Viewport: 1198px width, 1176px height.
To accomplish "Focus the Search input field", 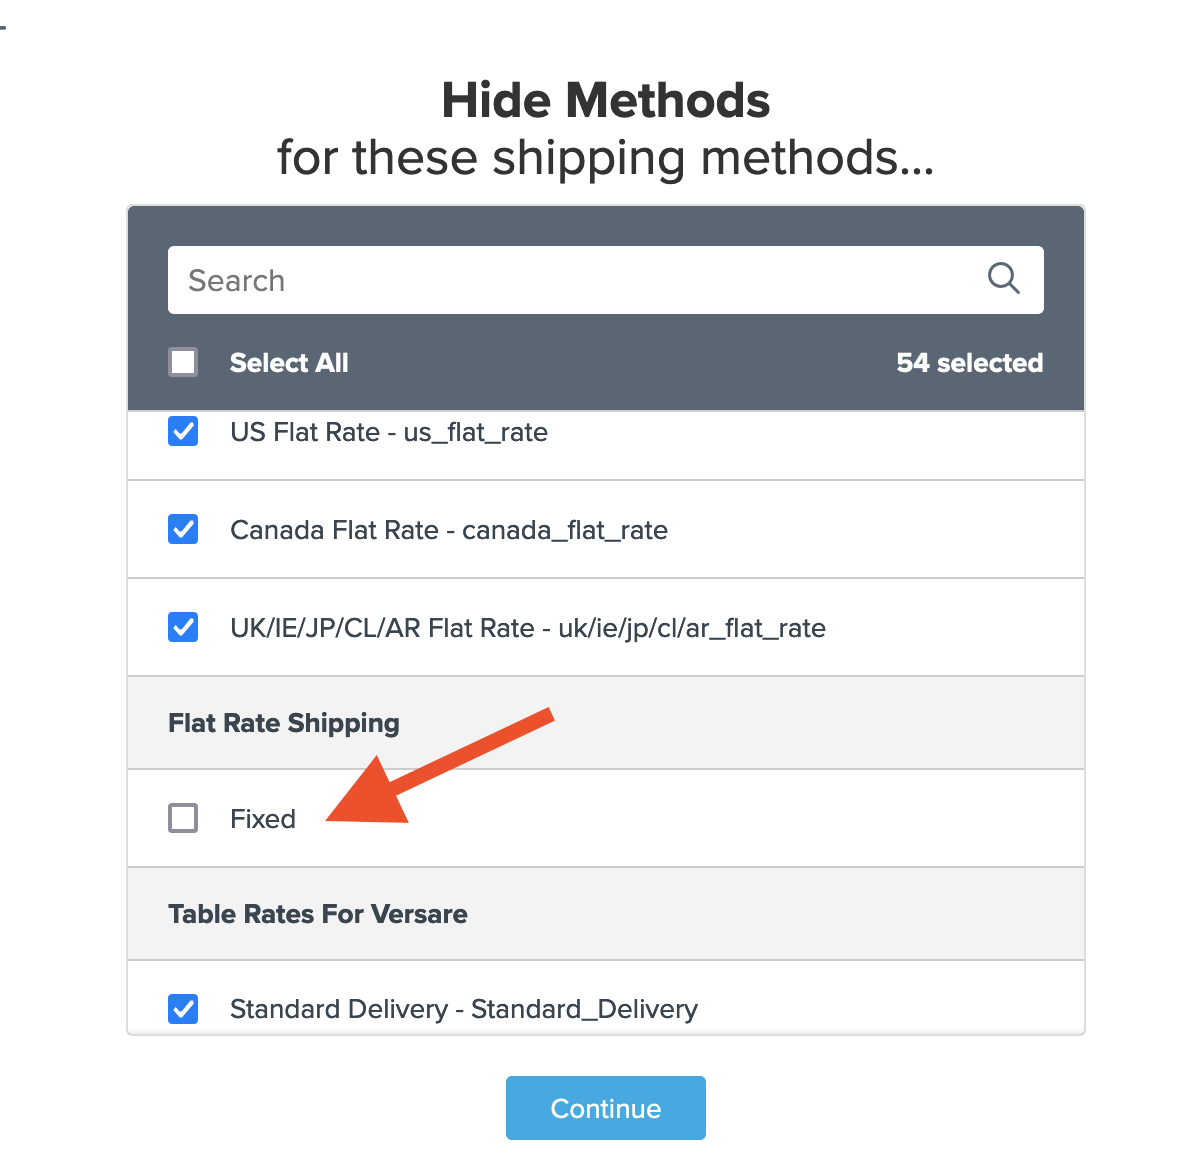I will pyautogui.click(x=570, y=280).
